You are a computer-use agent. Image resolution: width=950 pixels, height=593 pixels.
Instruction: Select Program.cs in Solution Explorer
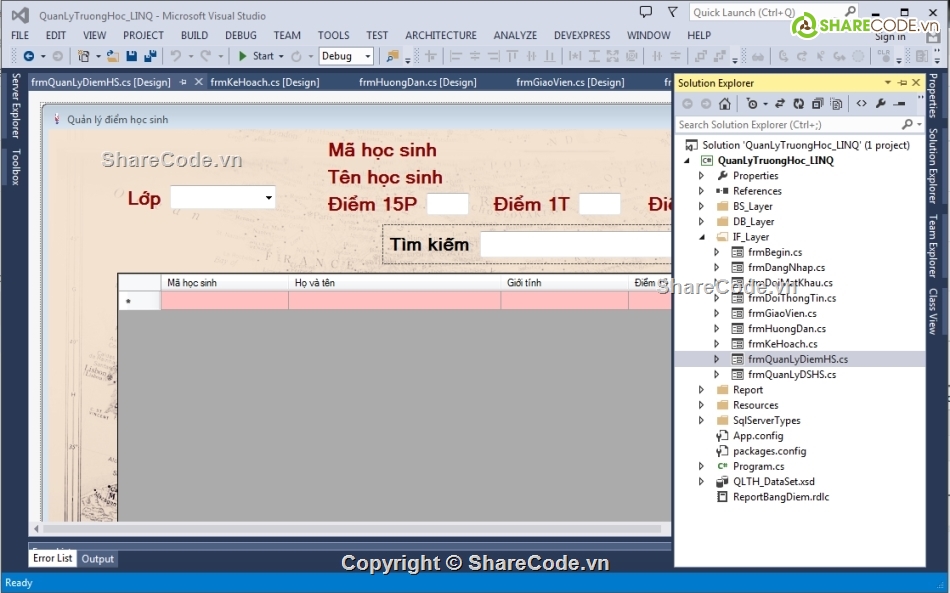point(758,466)
